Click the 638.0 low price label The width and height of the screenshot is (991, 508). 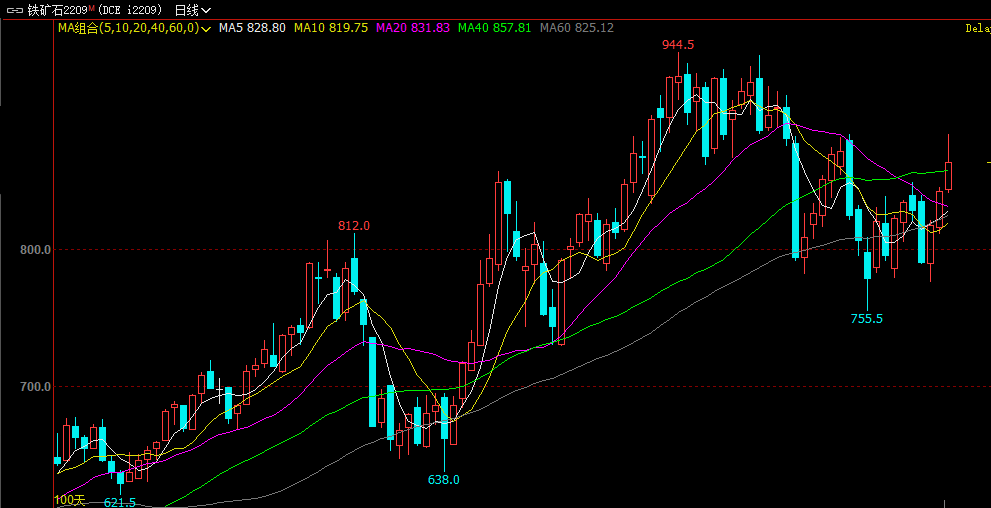pos(444,480)
